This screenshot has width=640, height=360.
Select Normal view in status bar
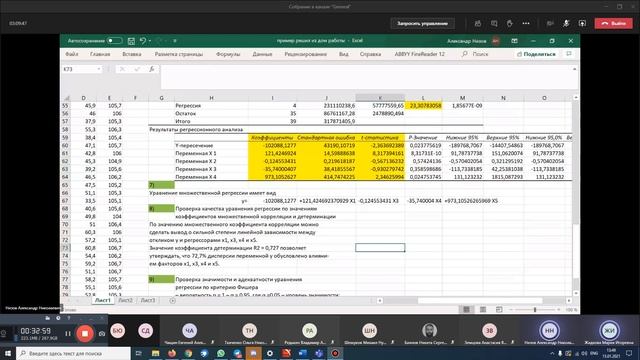click(x=466, y=310)
